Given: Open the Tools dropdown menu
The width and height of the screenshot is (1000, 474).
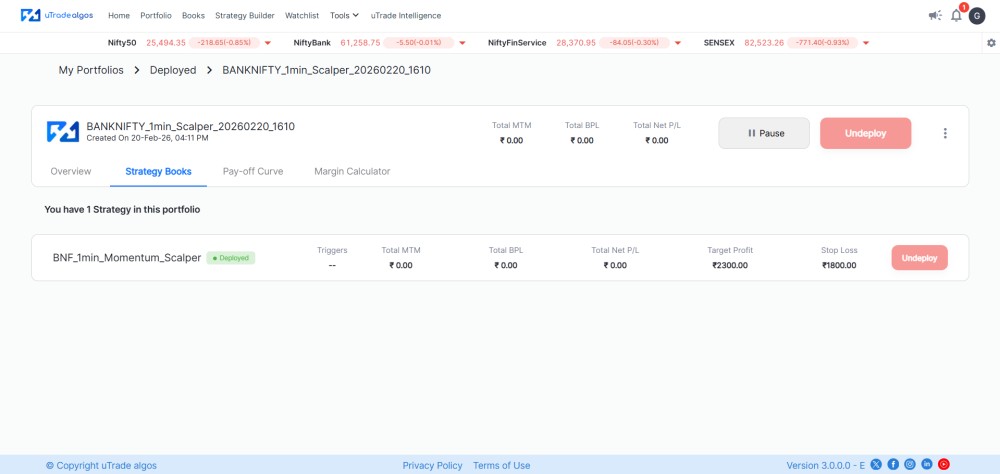Looking at the screenshot, I should 344,15.
